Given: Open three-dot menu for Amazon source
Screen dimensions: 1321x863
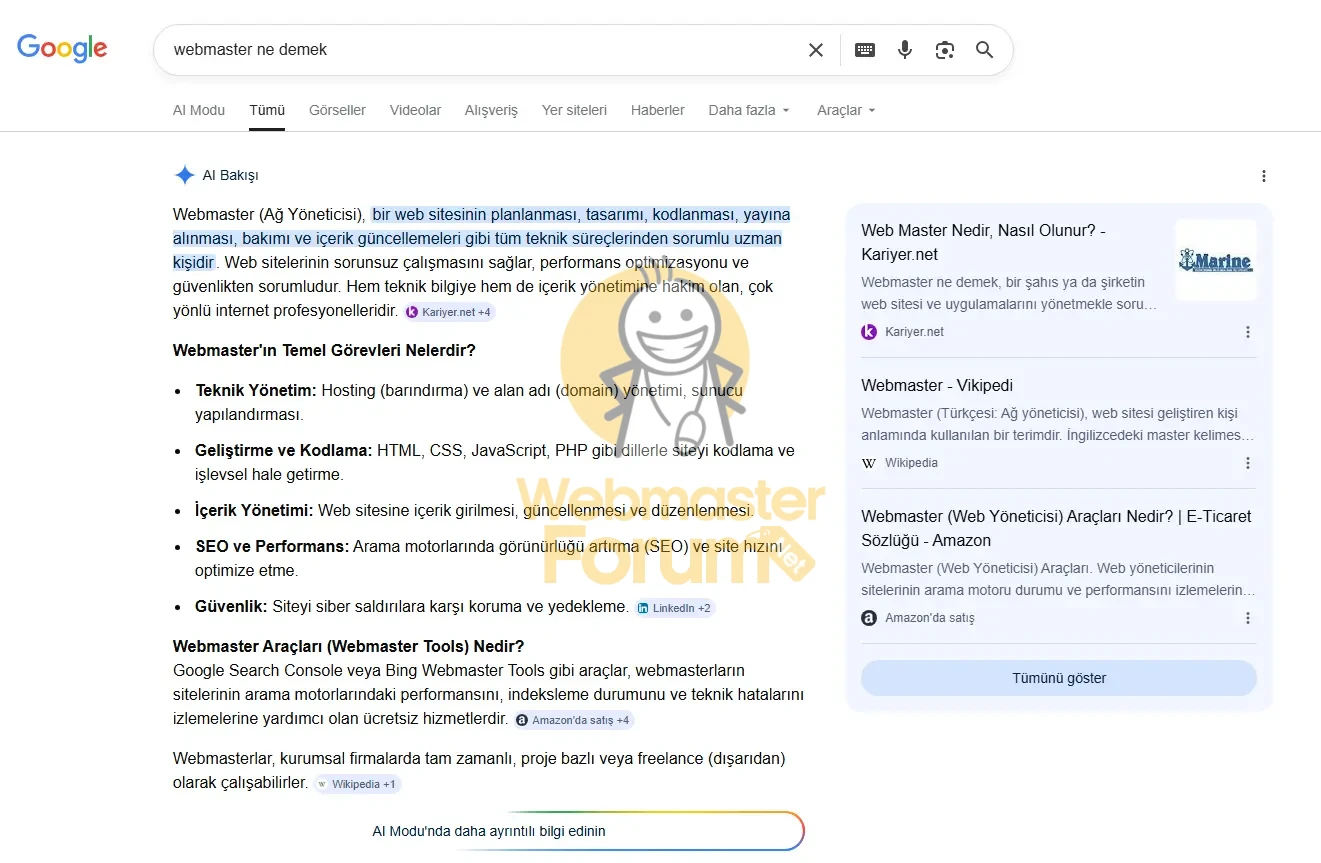Looking at the screenshot, I should tap(1248, 618).
